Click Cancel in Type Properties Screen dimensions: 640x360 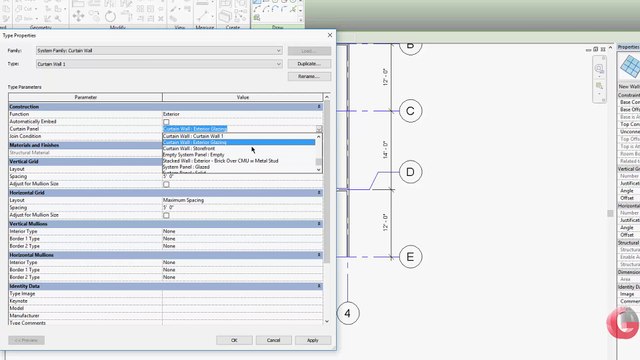[x=273, y=340]
